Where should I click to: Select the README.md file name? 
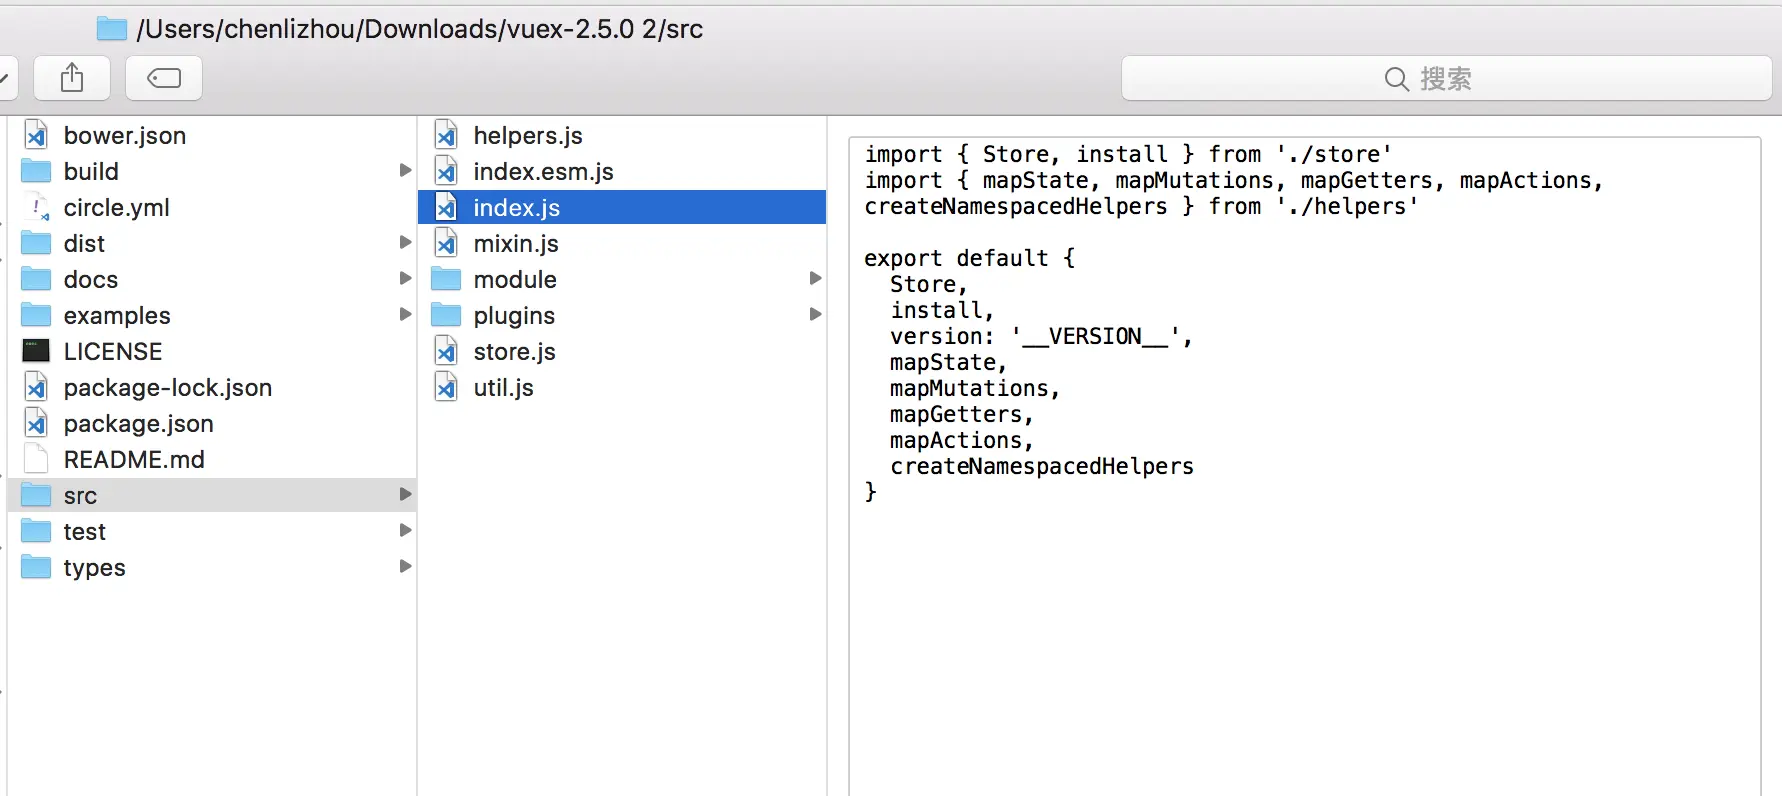134,459
